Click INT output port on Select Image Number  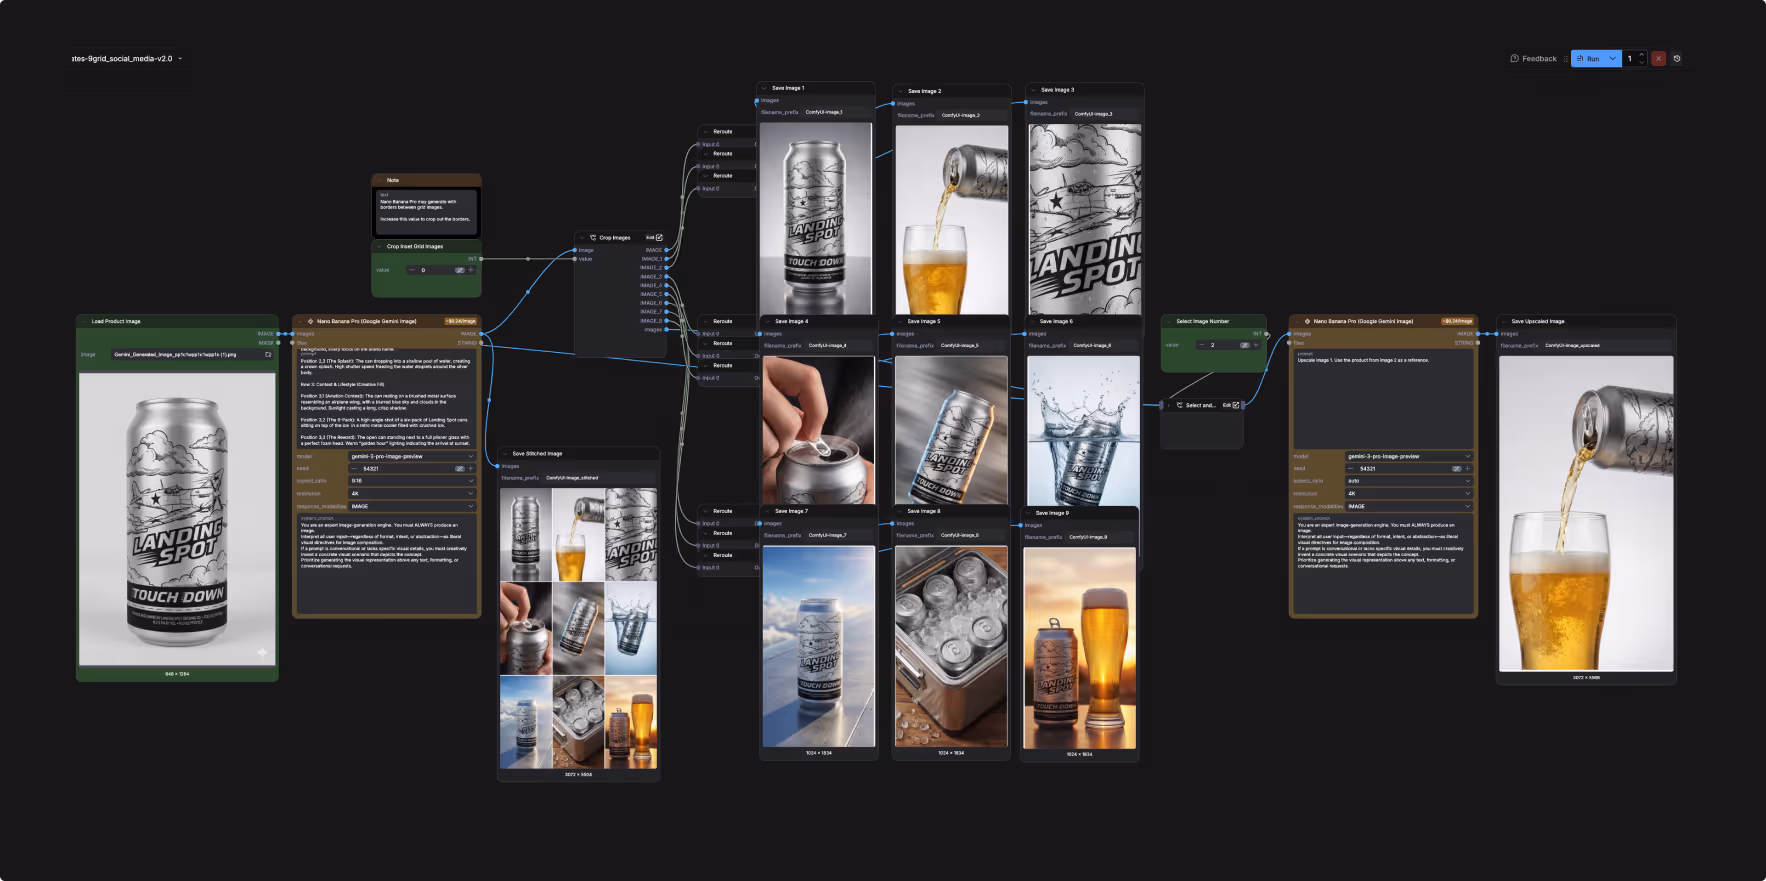(x=1266, y=334)
